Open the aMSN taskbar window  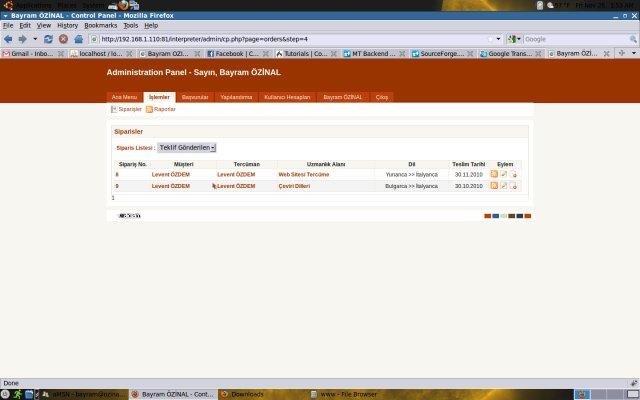coord(84,394)
